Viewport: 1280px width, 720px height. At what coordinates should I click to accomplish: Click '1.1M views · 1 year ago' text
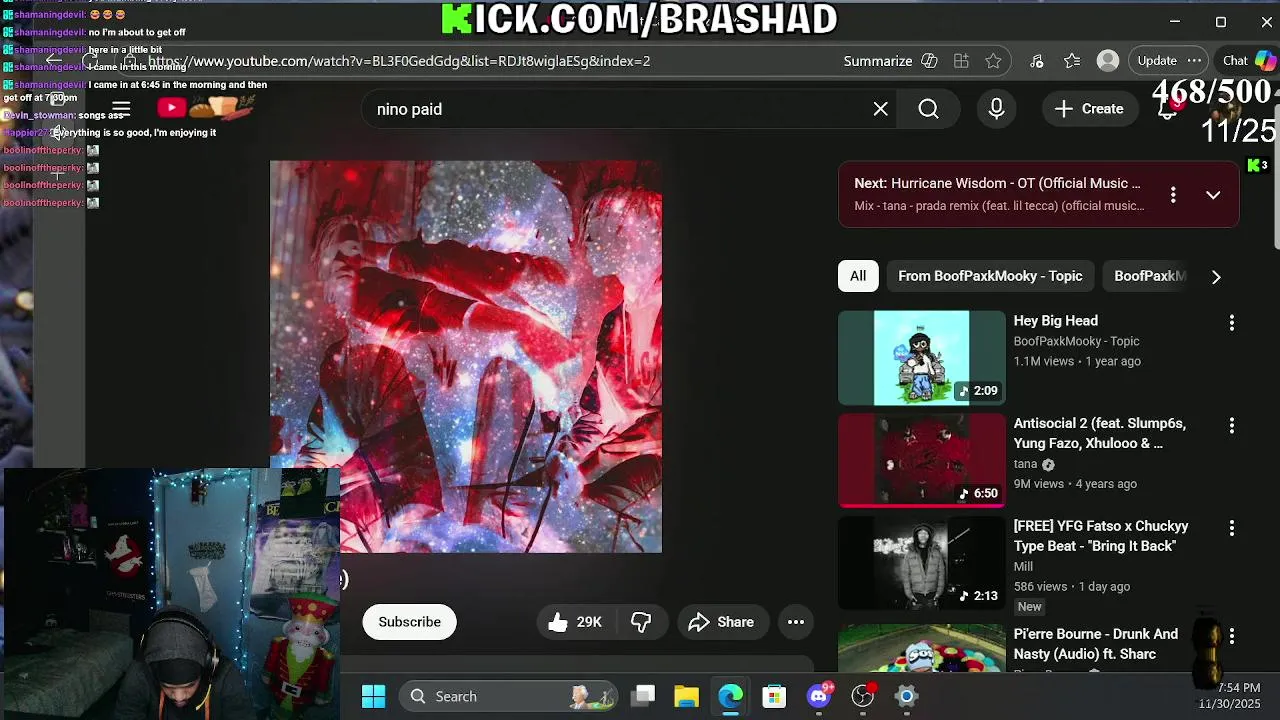point(1077,361)
